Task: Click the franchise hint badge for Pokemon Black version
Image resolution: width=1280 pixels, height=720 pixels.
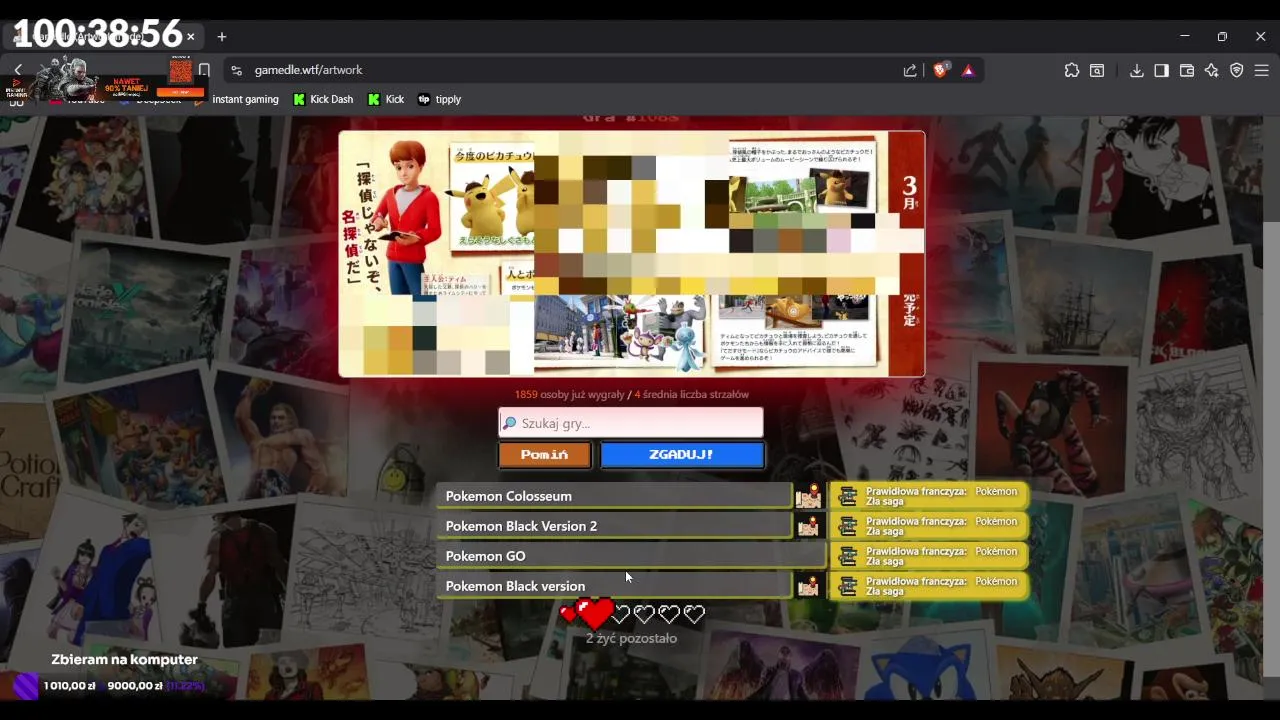Action: point(929,586)
